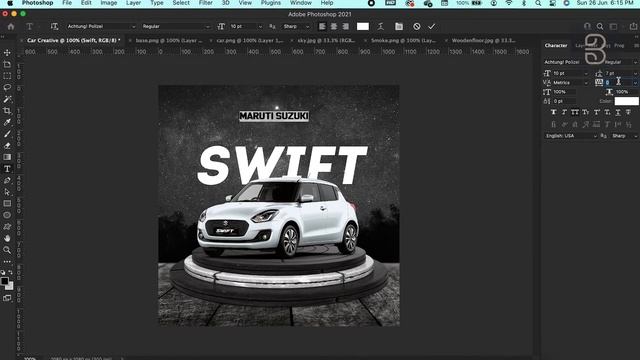Switch to the sky.jpg document tab
640x360 pixels.
click(326, 40)
